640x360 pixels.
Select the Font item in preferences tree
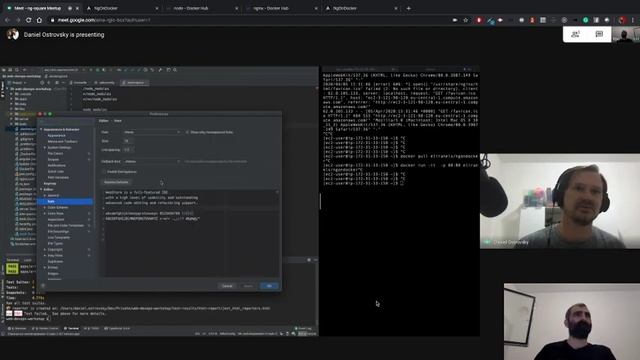click(65, 201)
